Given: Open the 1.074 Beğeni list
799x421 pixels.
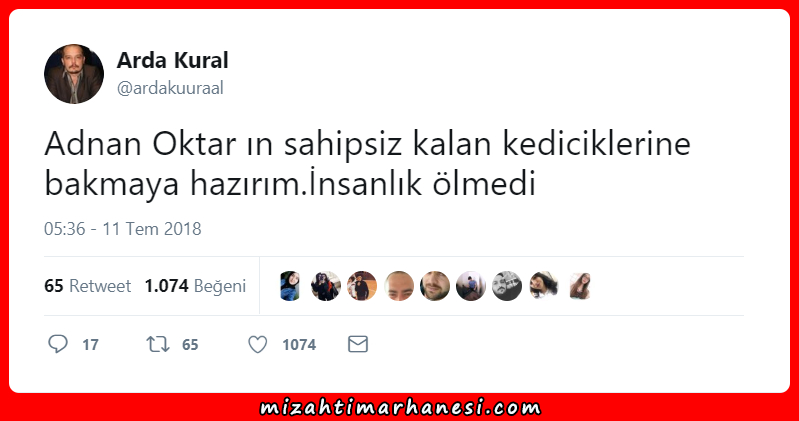Looking at the screenshot, I should [195, 286].
